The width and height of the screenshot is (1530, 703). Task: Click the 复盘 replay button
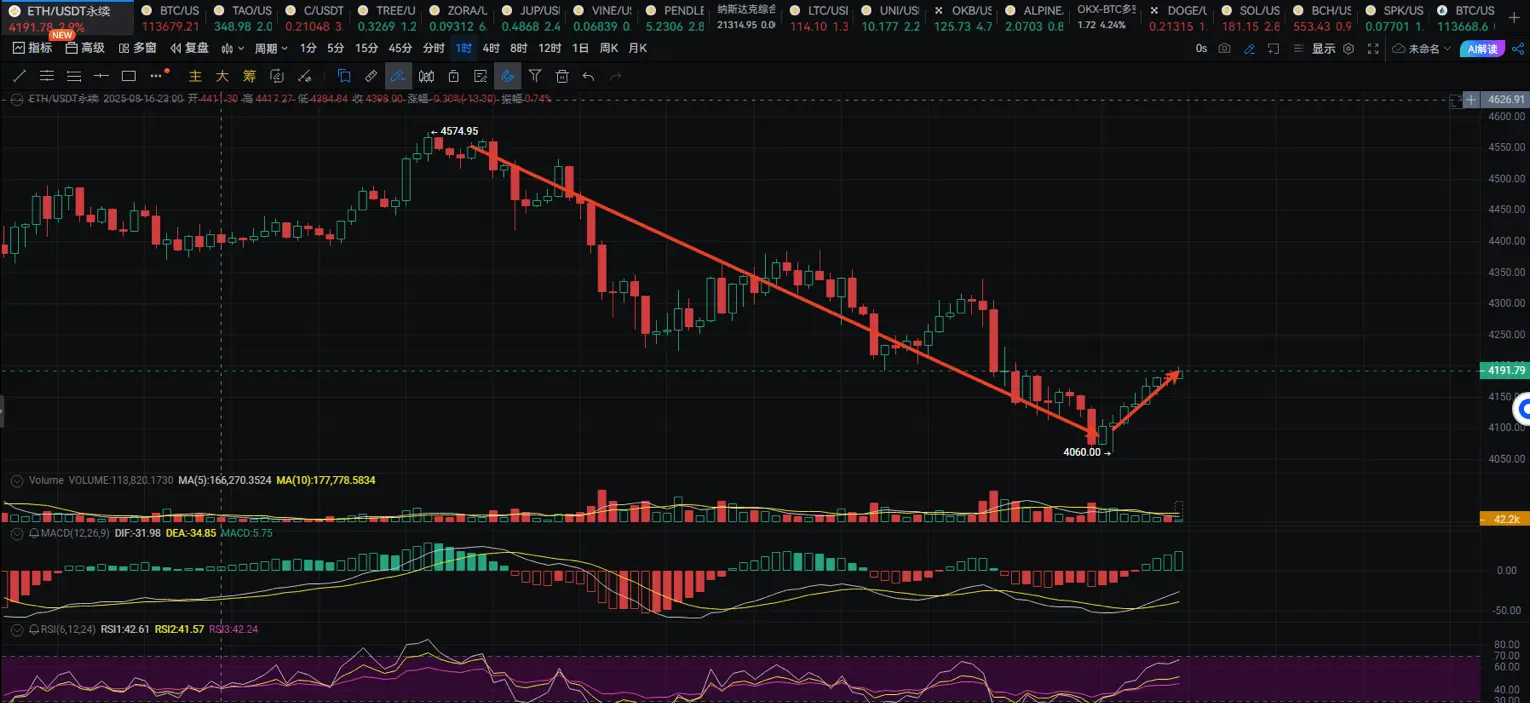tap(189, 48)
